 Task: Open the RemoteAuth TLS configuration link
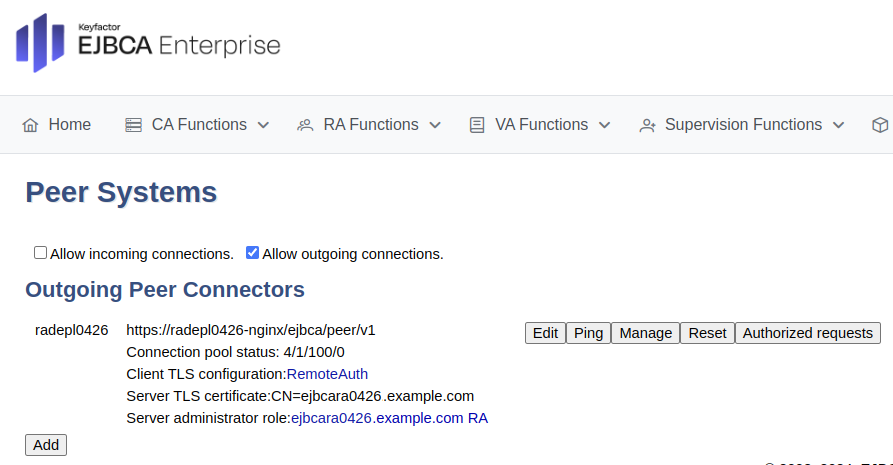pos(327,374)
